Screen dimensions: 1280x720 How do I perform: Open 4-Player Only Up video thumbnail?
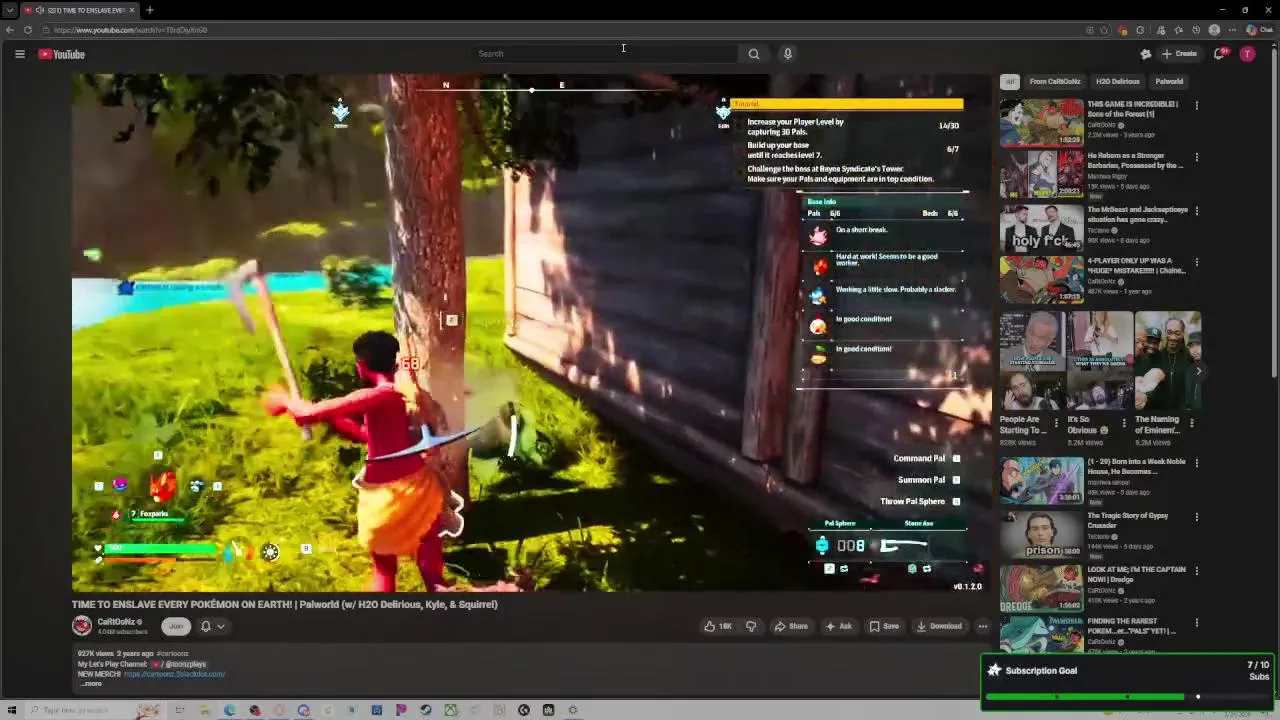tap(1041, 279)
